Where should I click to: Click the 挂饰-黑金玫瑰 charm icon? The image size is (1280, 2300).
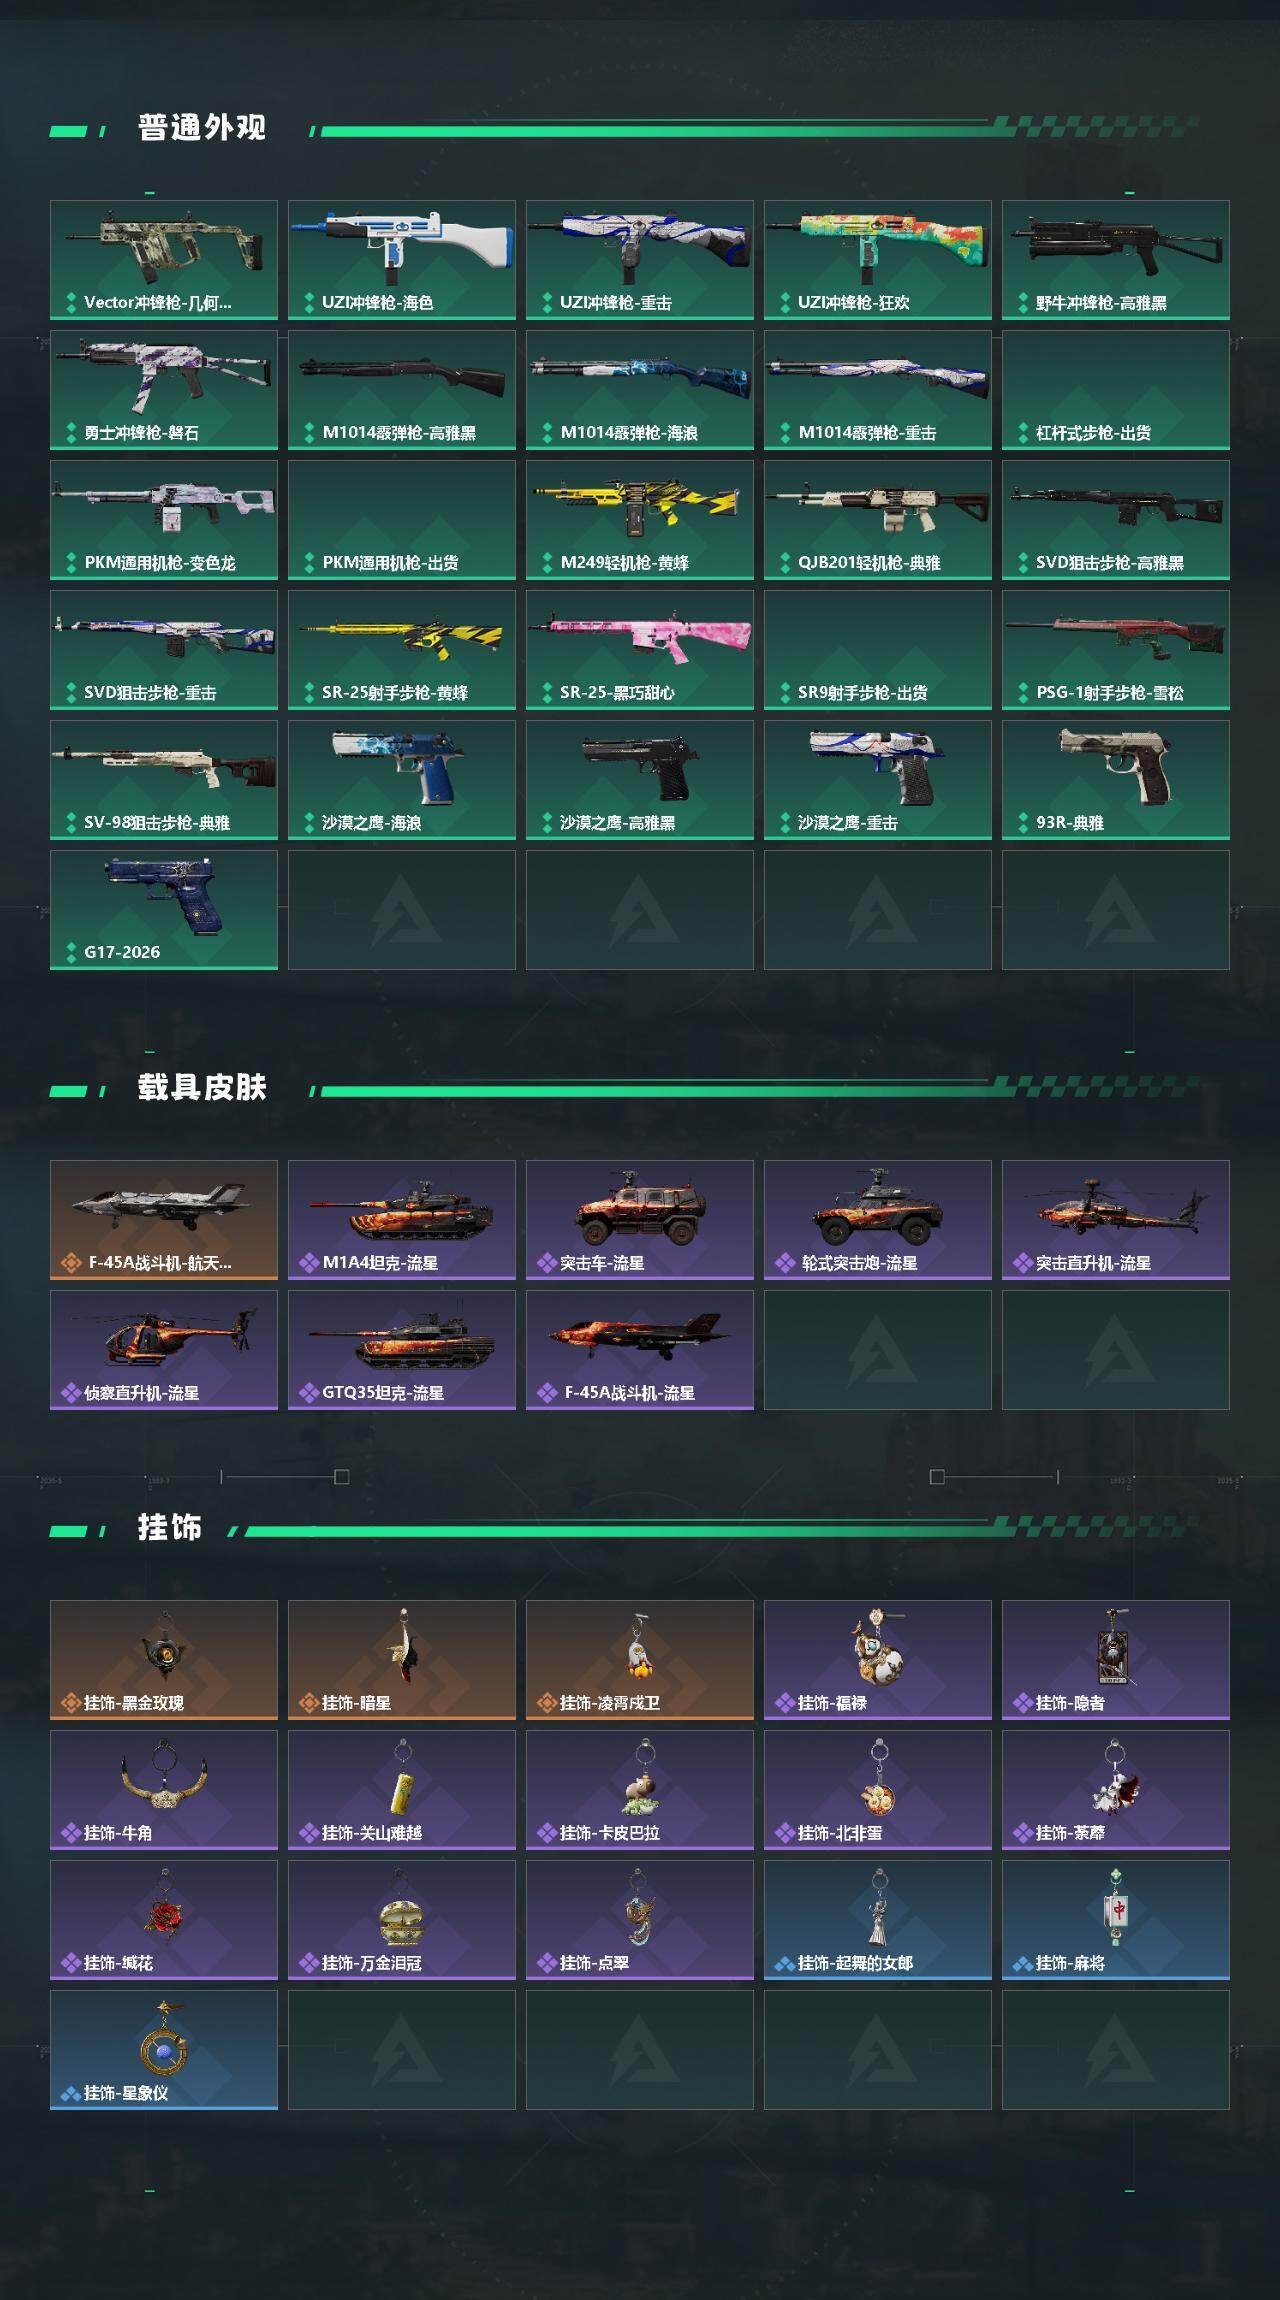coord(164,1660)
